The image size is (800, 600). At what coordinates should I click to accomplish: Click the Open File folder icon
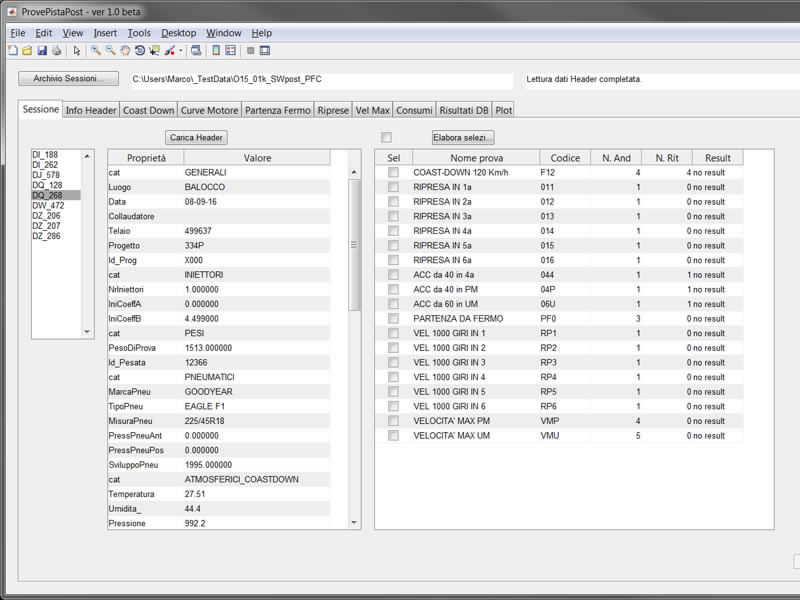[x=27, y=50]
